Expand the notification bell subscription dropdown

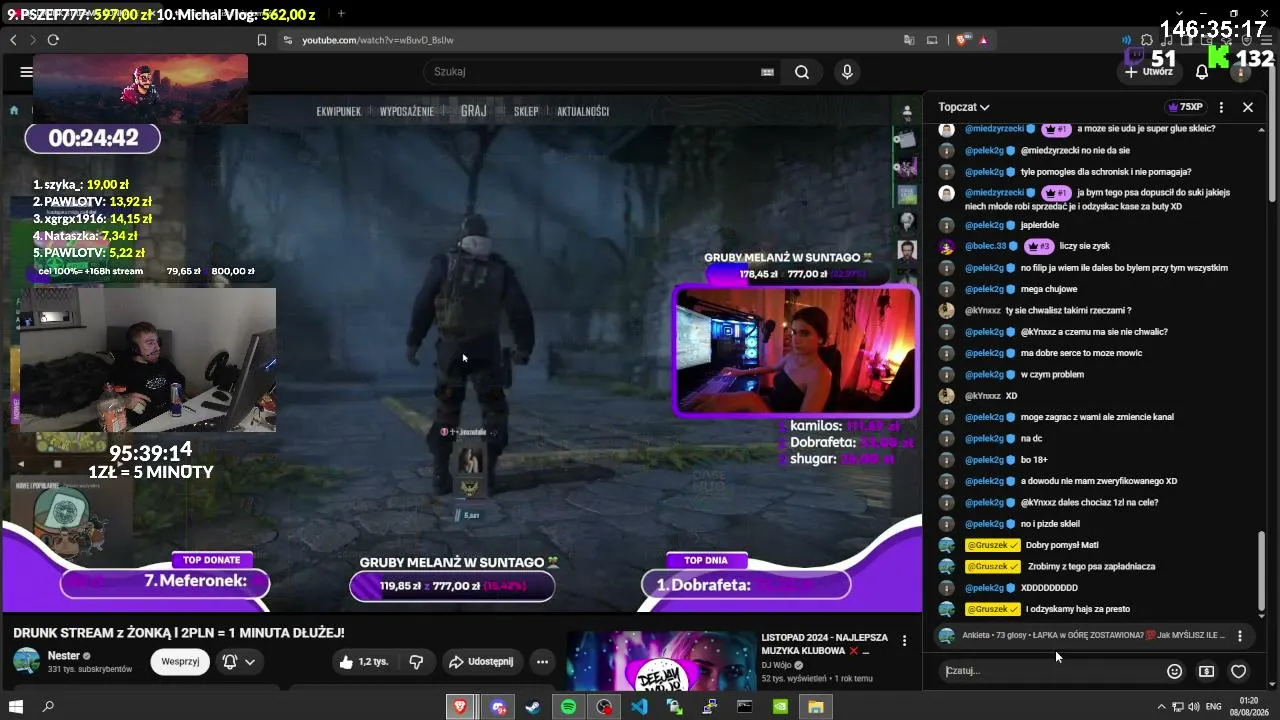click(x=240, y=661)
